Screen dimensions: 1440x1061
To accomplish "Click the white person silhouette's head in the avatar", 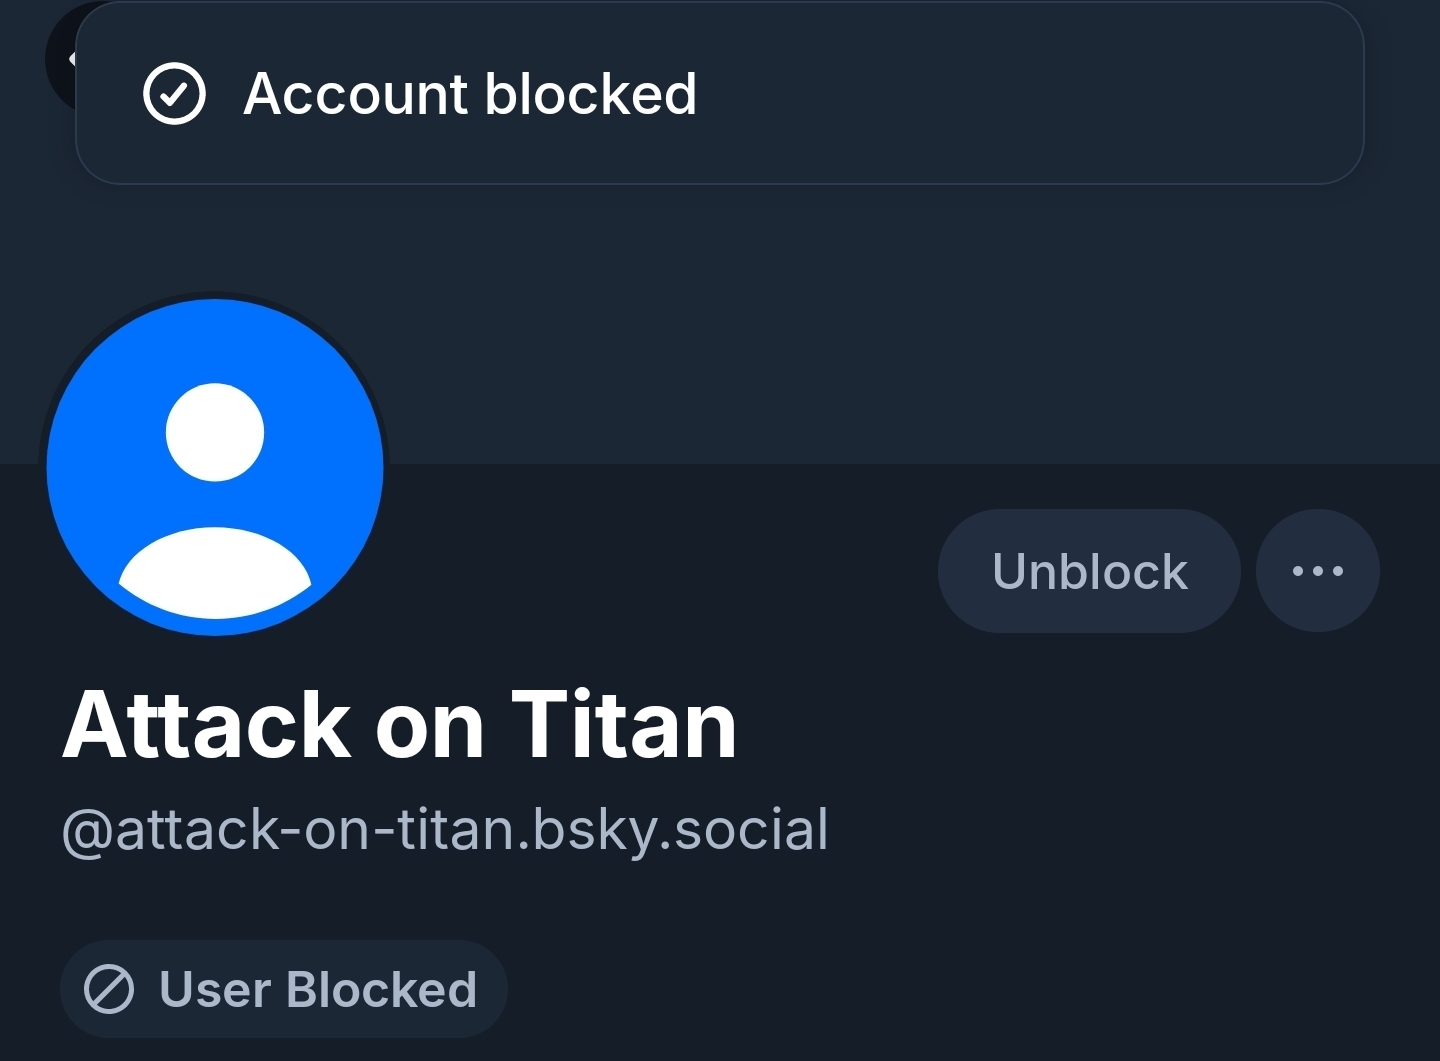I will 215,432.
